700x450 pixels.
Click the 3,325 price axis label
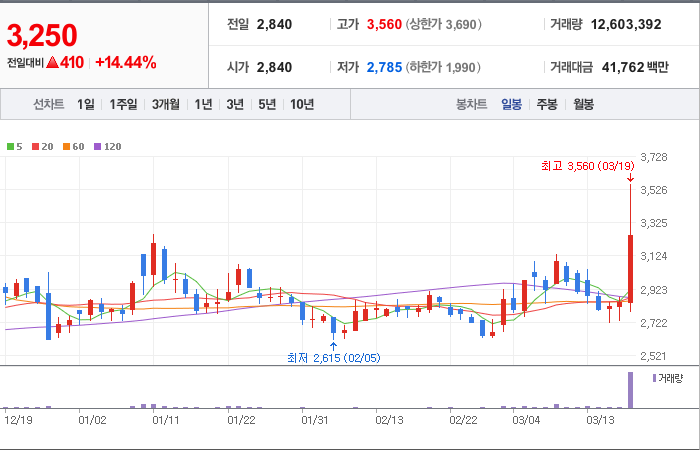pos(654,223)
